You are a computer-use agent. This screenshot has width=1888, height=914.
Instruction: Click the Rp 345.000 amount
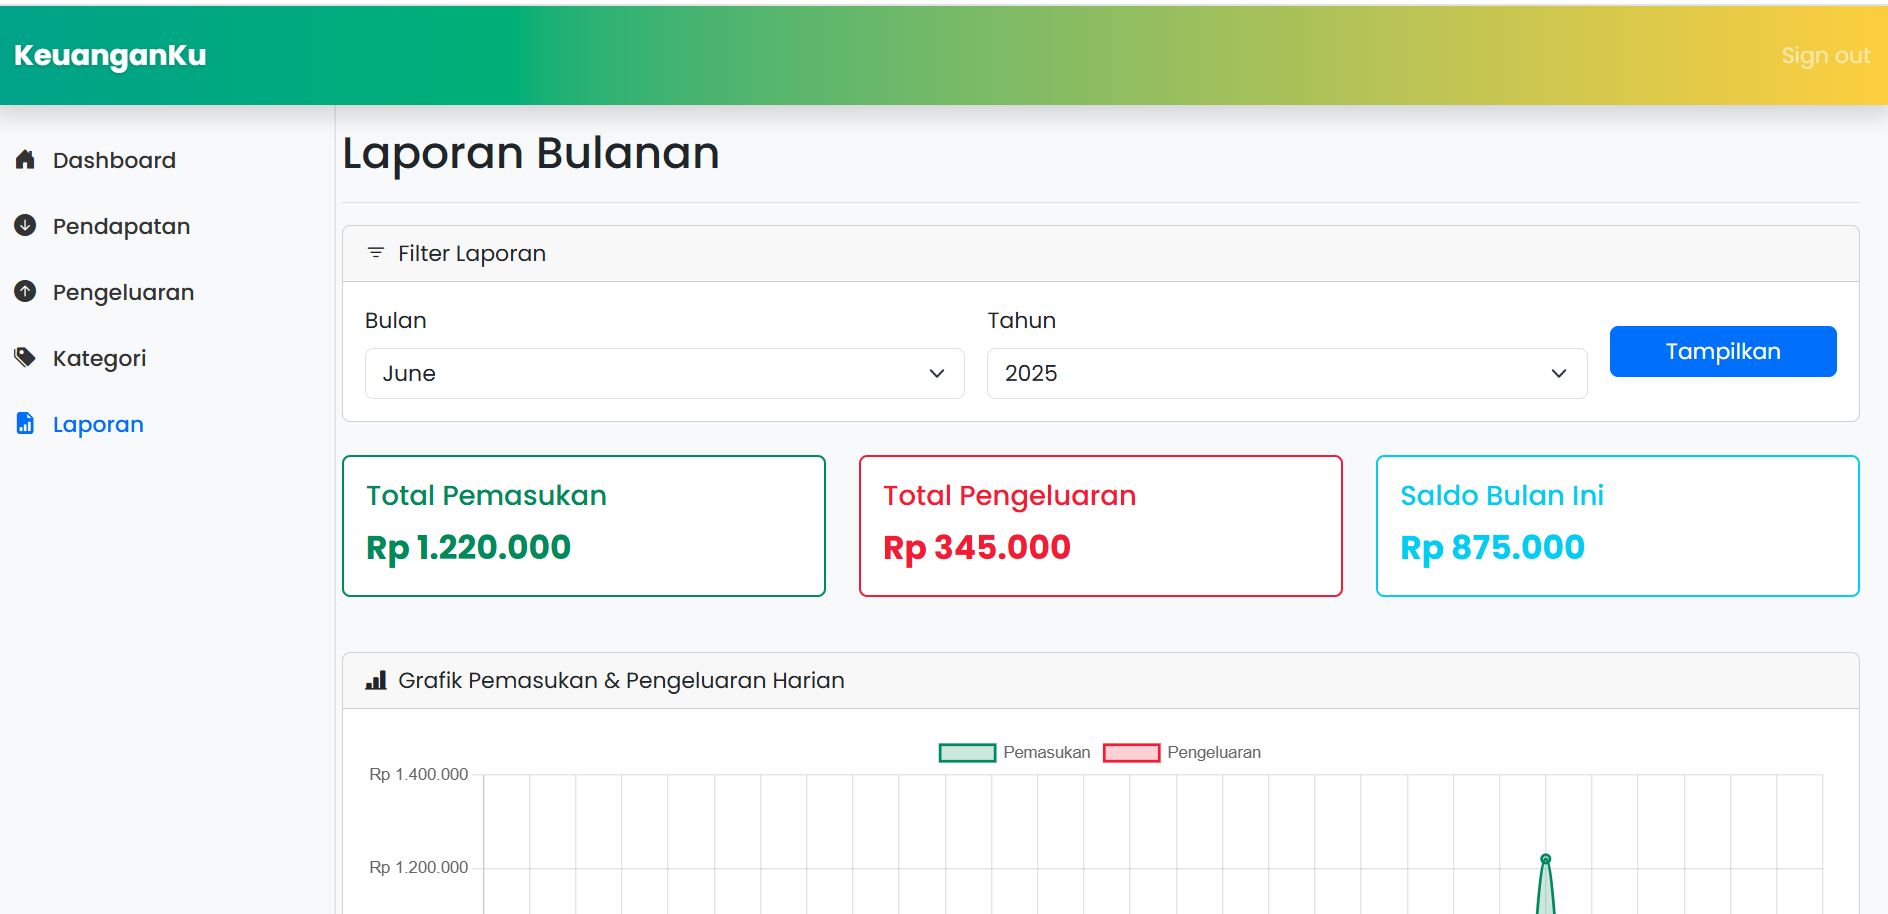pos(977,548)
